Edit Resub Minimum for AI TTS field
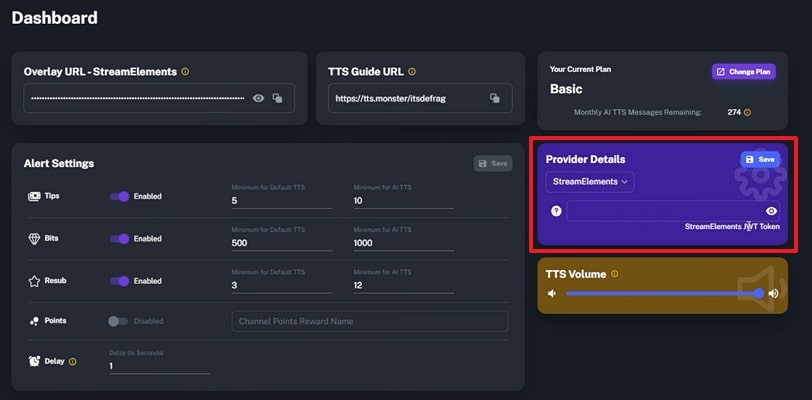812x400 pixels. click(404, 285)
